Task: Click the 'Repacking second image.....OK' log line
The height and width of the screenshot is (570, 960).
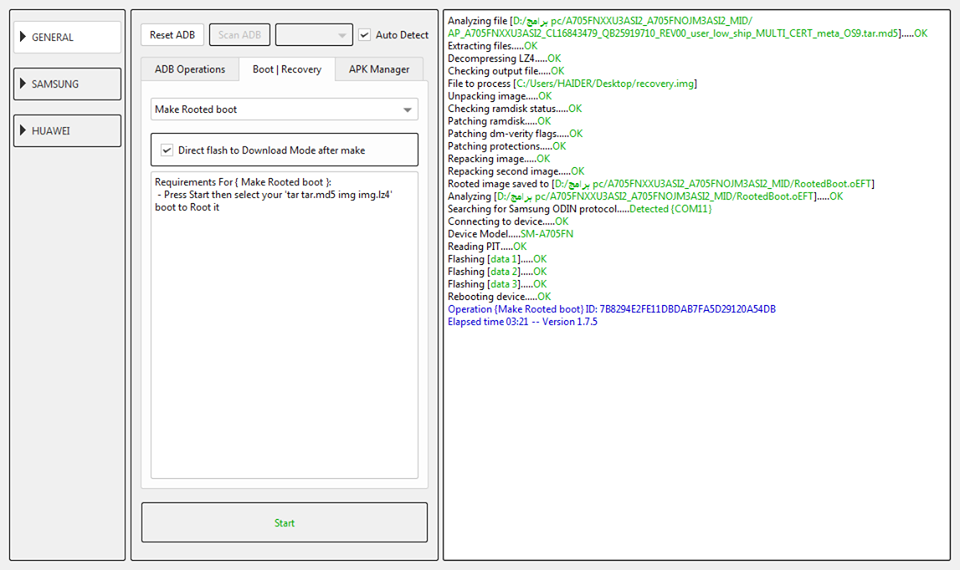Action: point(516,171)
